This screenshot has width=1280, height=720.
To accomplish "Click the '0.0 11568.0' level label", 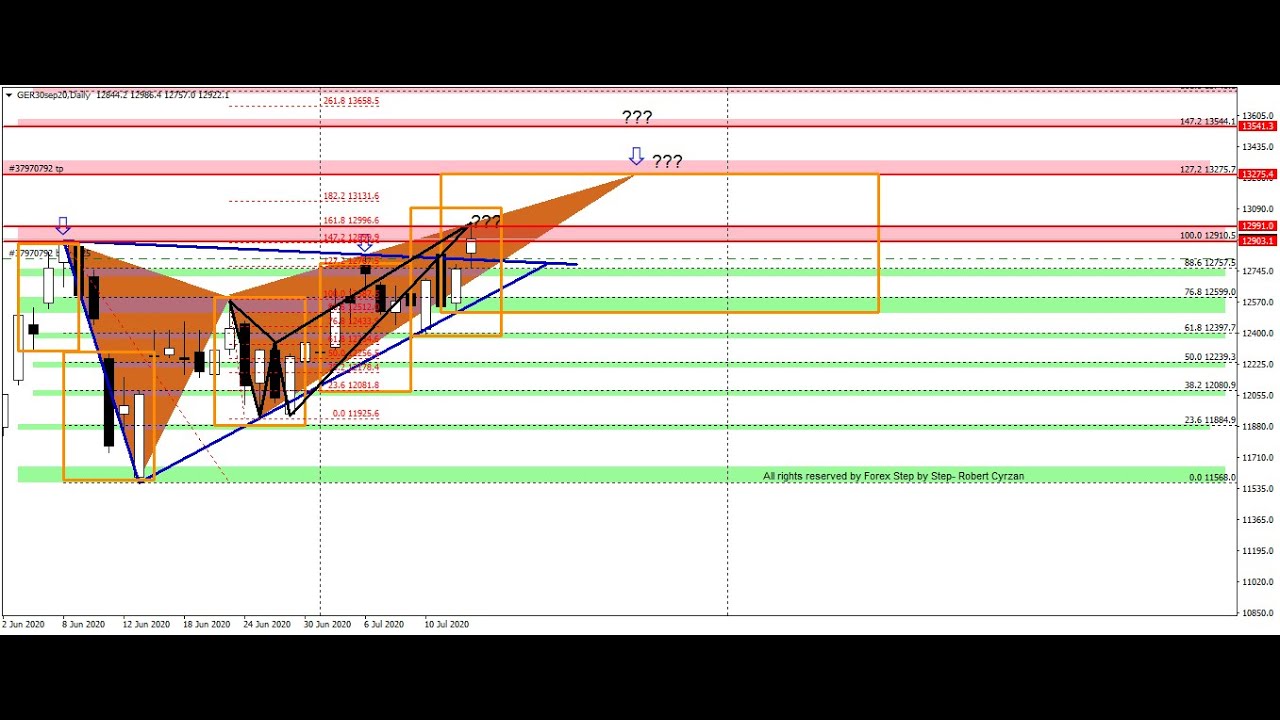I will coord(1212,477).
